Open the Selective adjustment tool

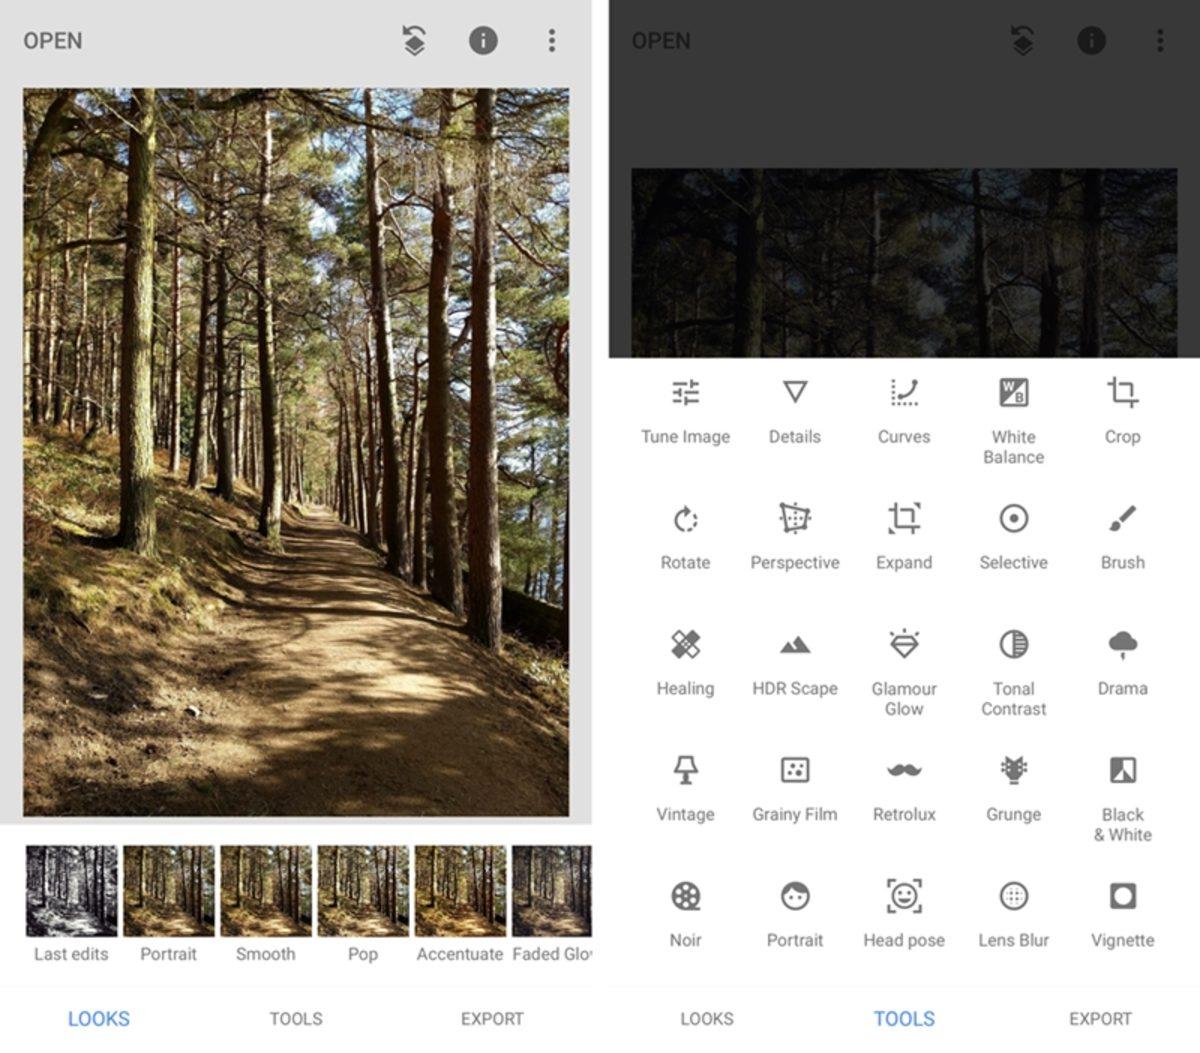coord(1013,535)
